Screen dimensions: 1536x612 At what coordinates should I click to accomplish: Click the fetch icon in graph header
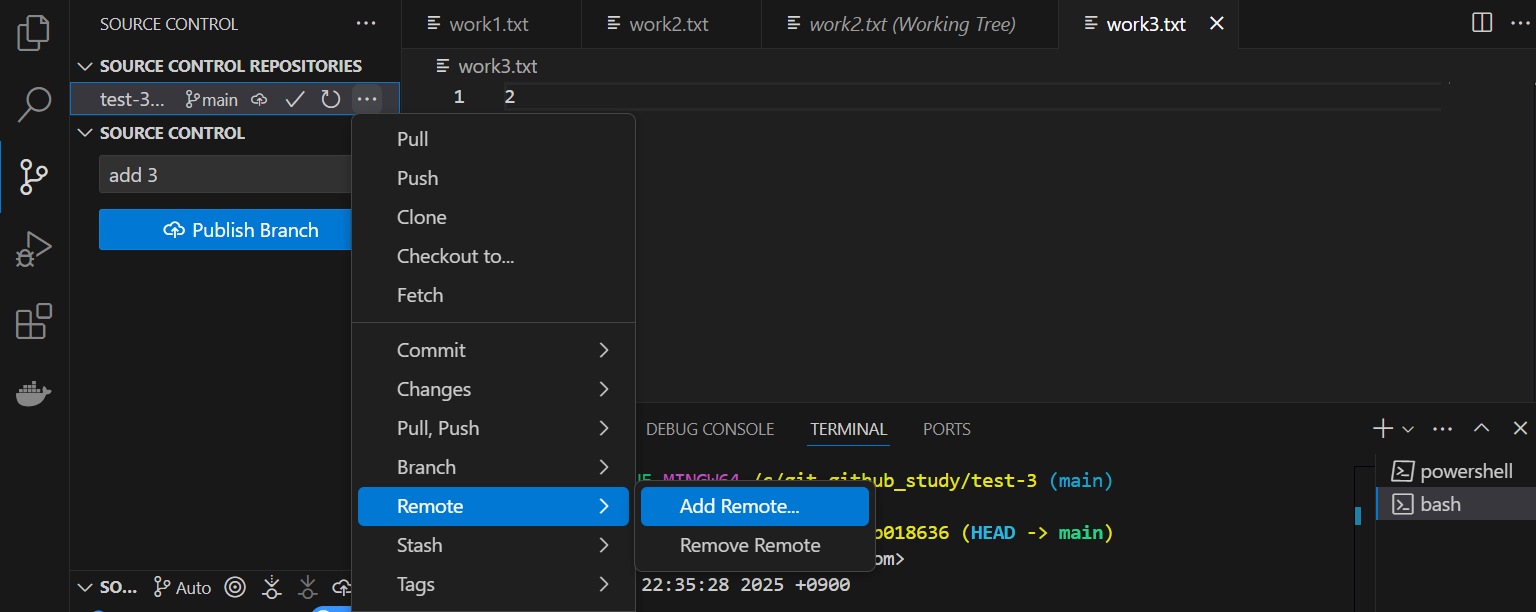click(271, 587)
